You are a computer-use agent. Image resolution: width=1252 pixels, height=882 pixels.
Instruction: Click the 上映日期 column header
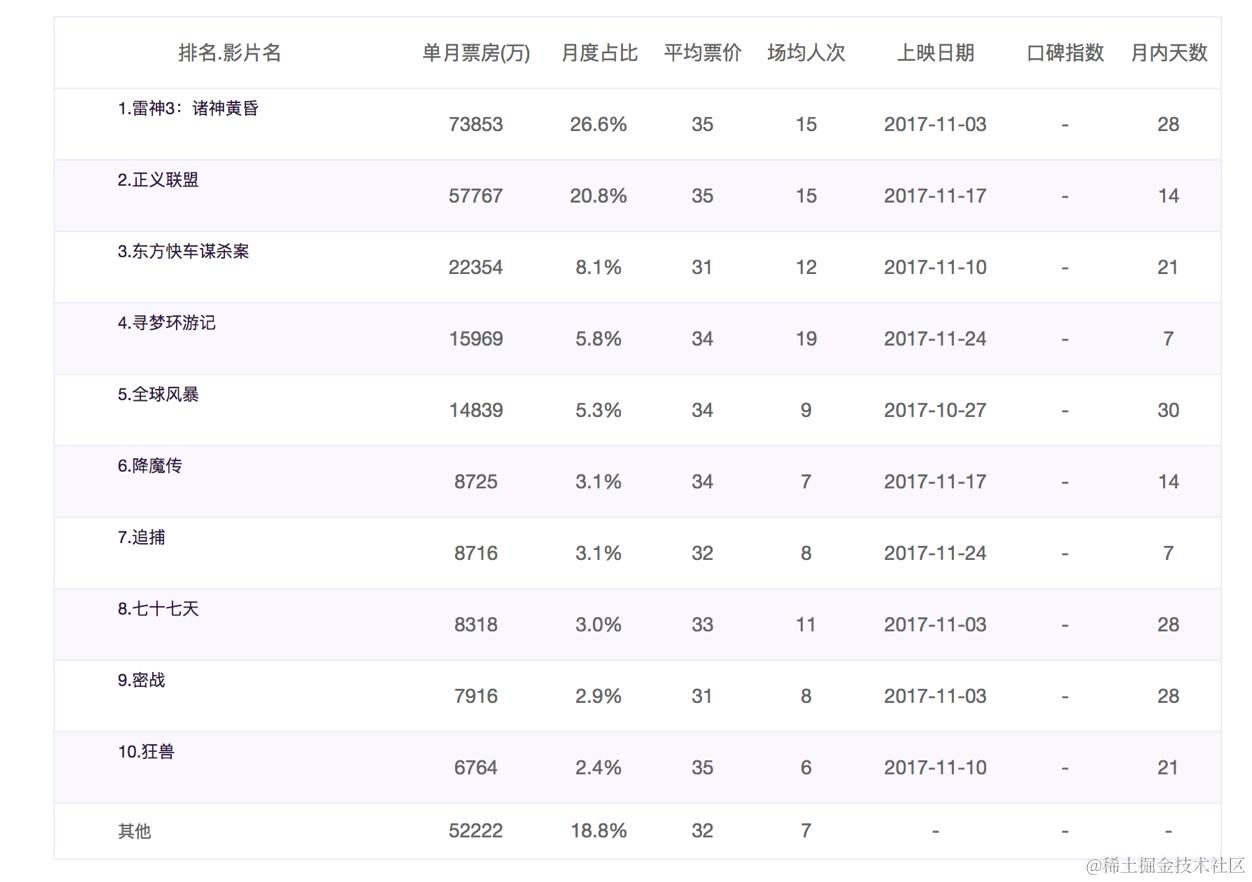[x=935, y=53]
